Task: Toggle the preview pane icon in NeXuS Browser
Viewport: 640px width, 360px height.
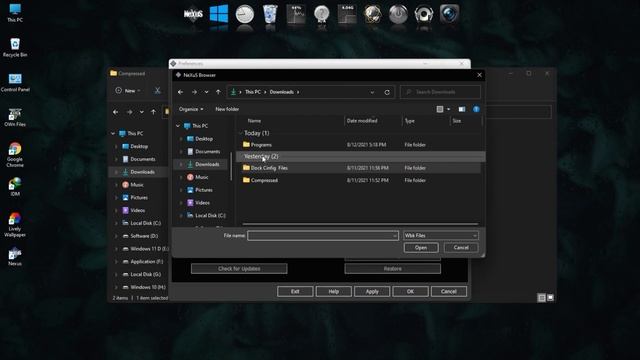Action: (x=462, y=109)
